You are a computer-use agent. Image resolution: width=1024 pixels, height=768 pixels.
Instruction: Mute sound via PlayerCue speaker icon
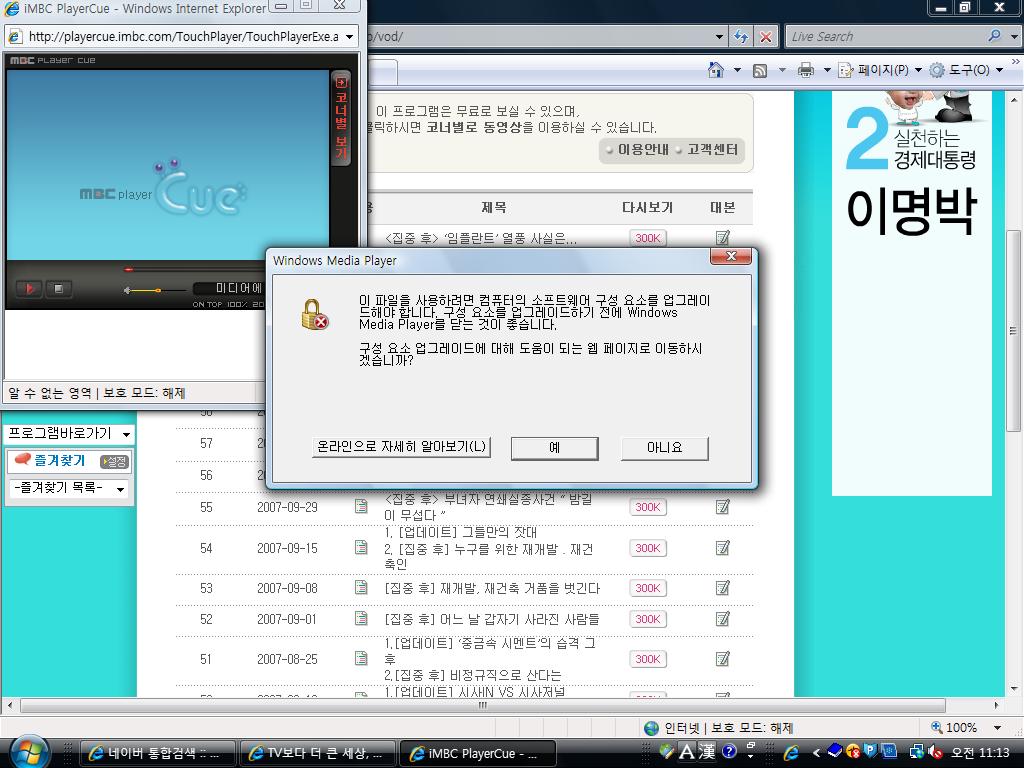pos(127,290)
